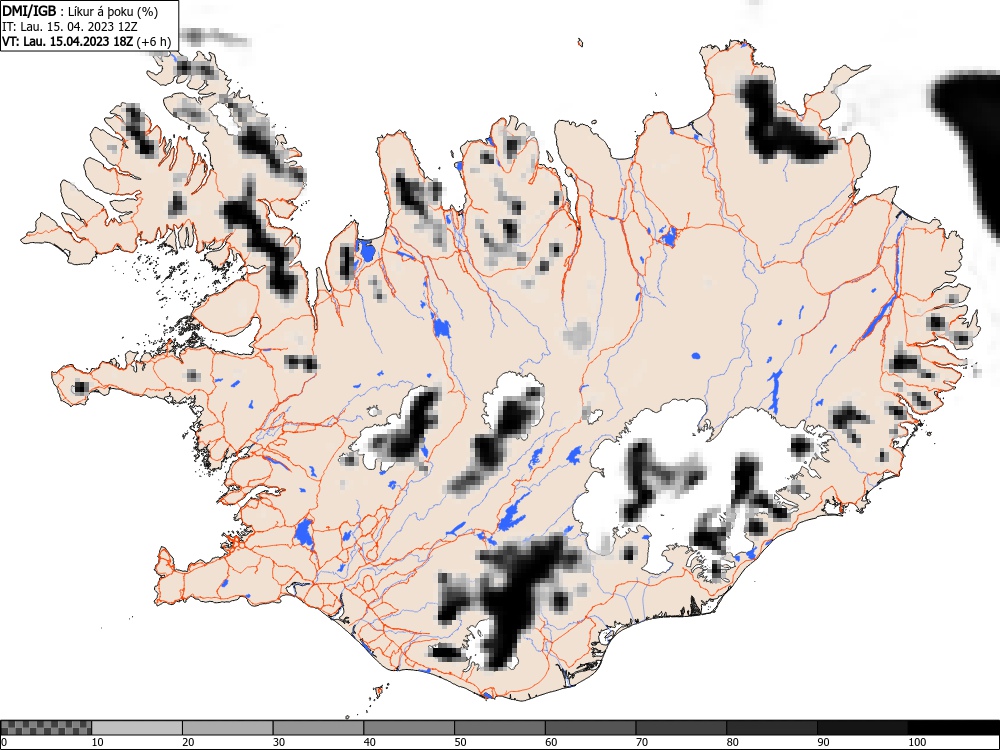Select the 30–40 percent gray swatch

click(x=318, y=728)
